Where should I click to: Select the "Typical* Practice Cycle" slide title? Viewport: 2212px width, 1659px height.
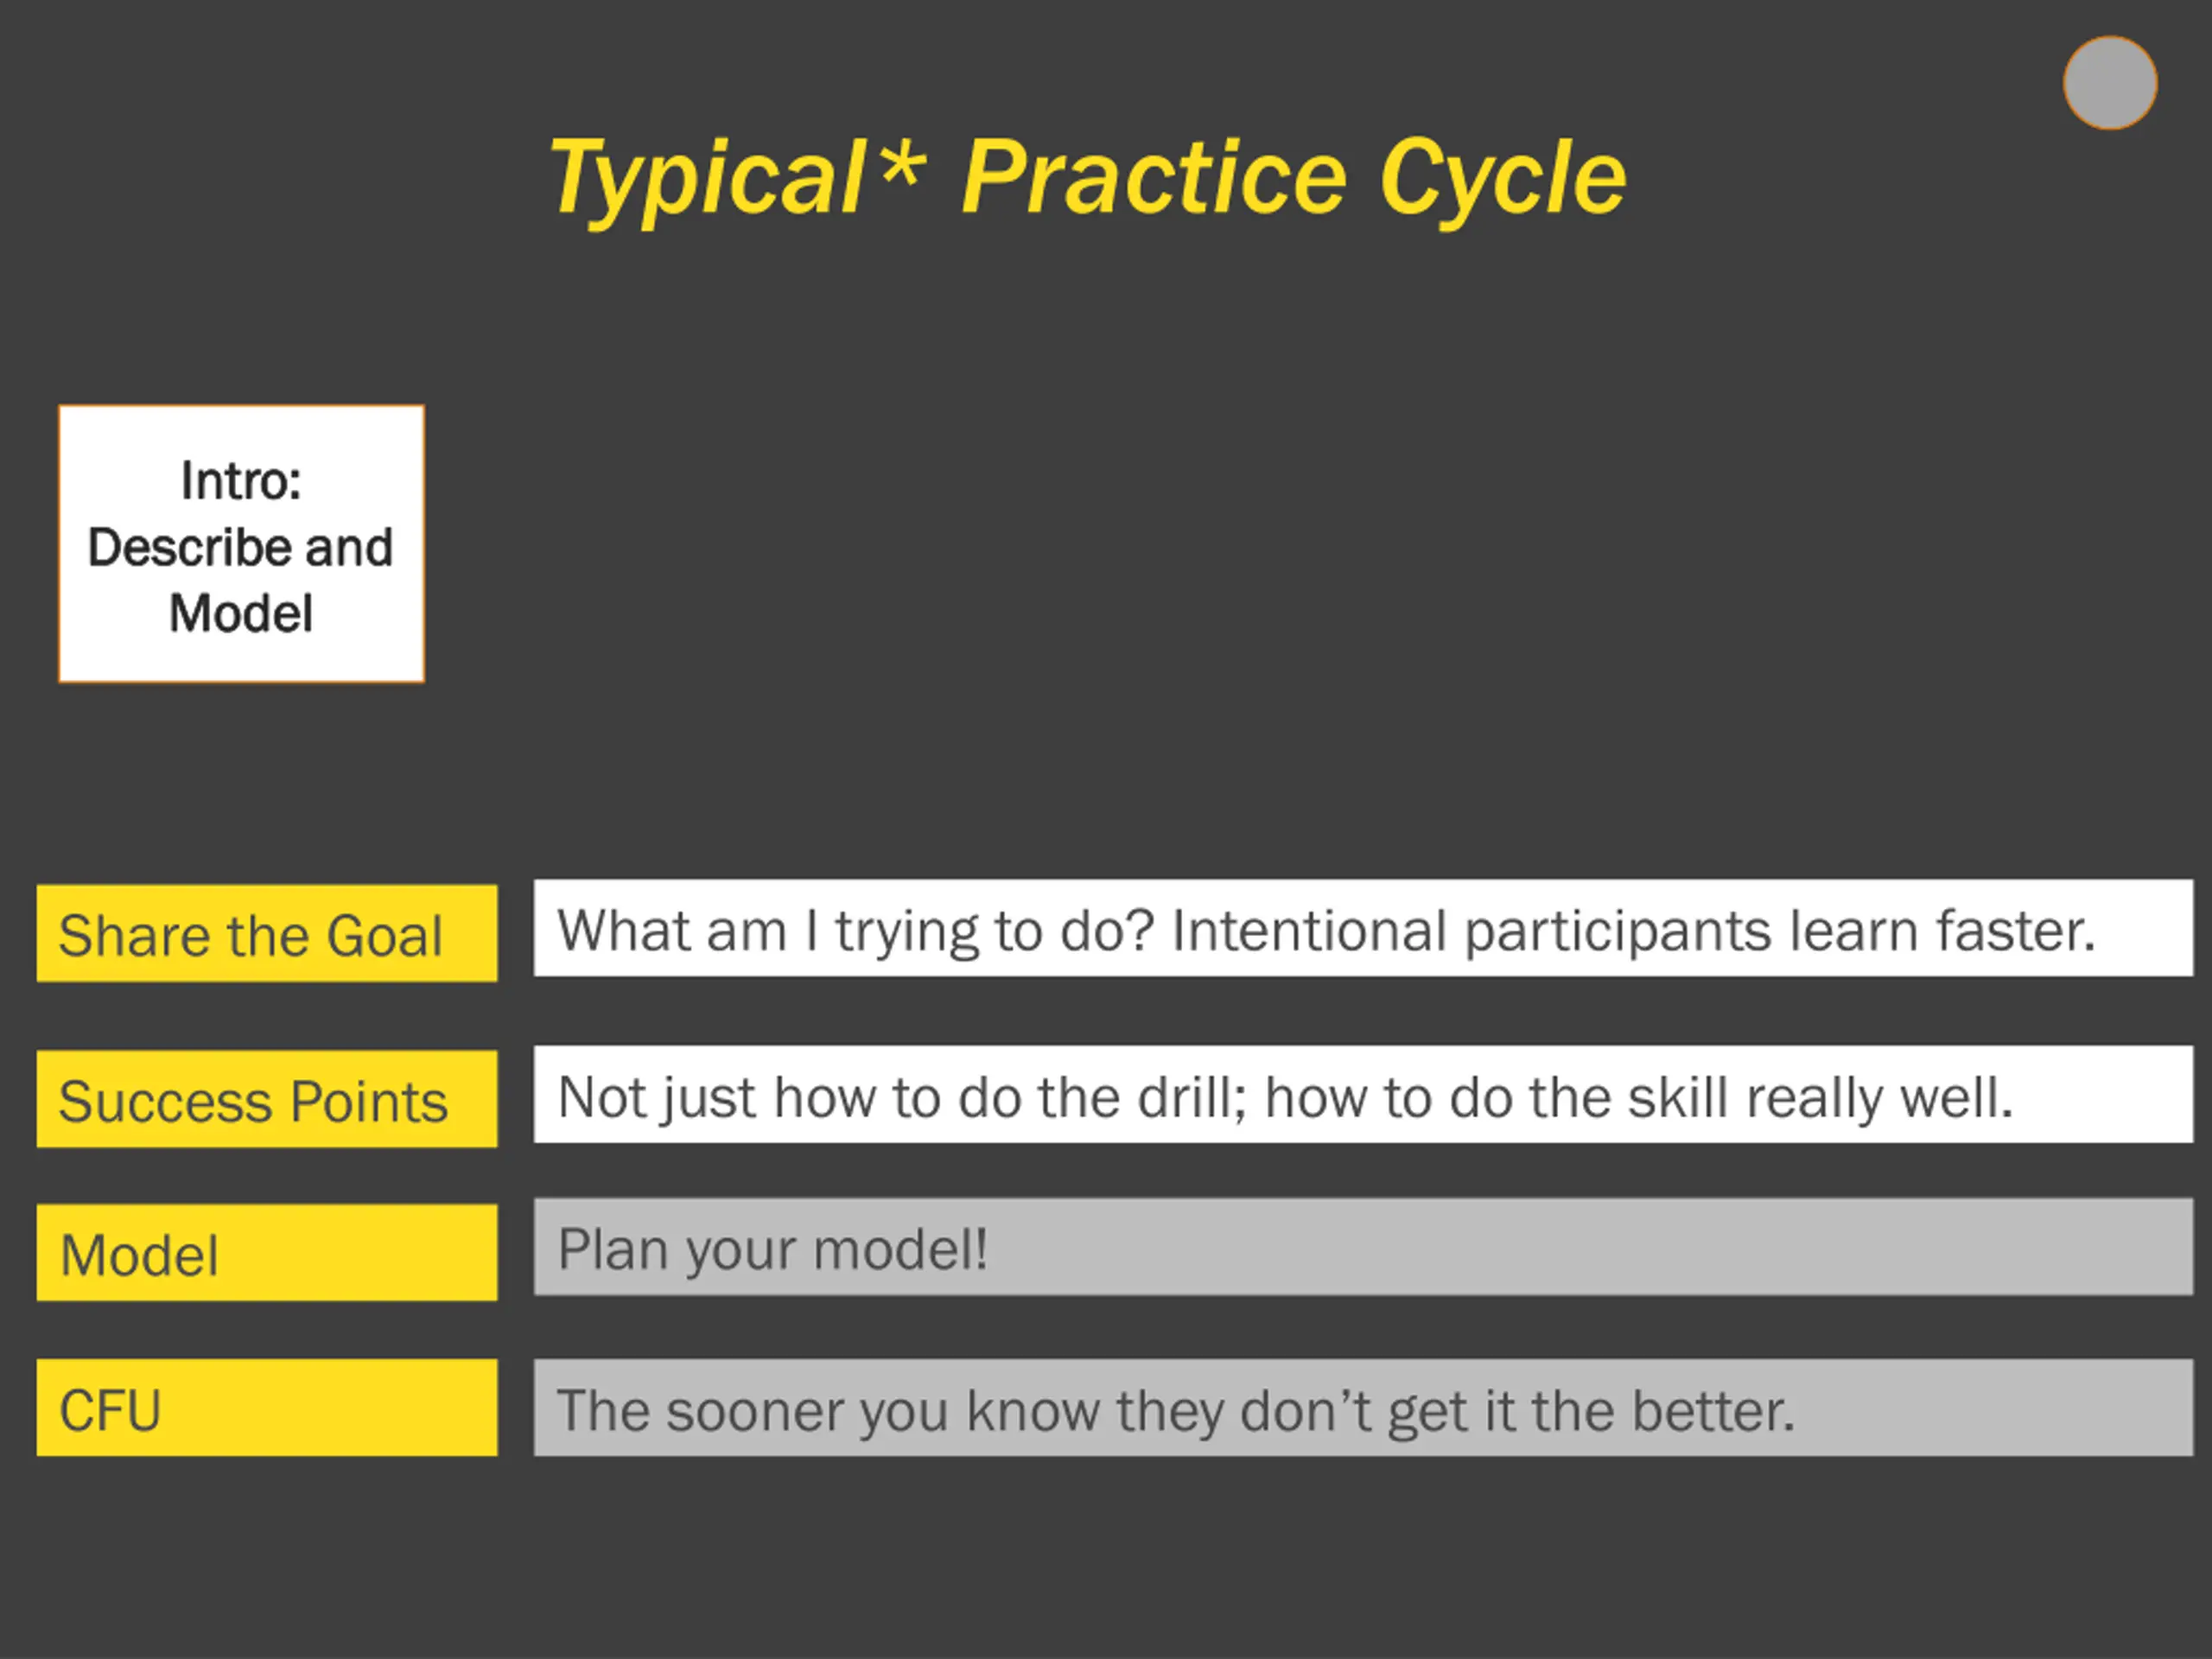1088,177
